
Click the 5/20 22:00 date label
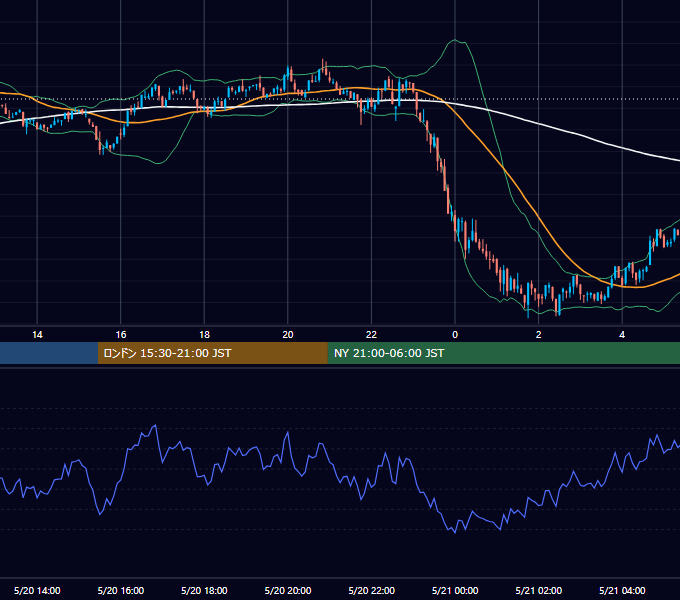point(372,590)
